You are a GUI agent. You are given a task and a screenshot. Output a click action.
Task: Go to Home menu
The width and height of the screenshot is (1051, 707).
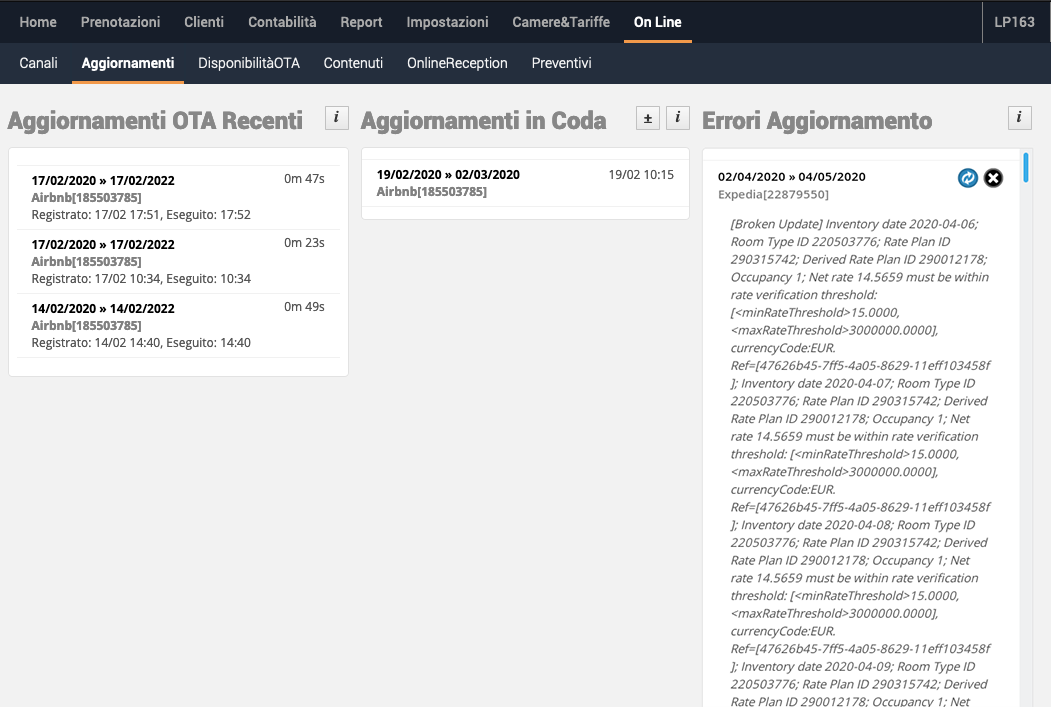[x=38, y=22]
